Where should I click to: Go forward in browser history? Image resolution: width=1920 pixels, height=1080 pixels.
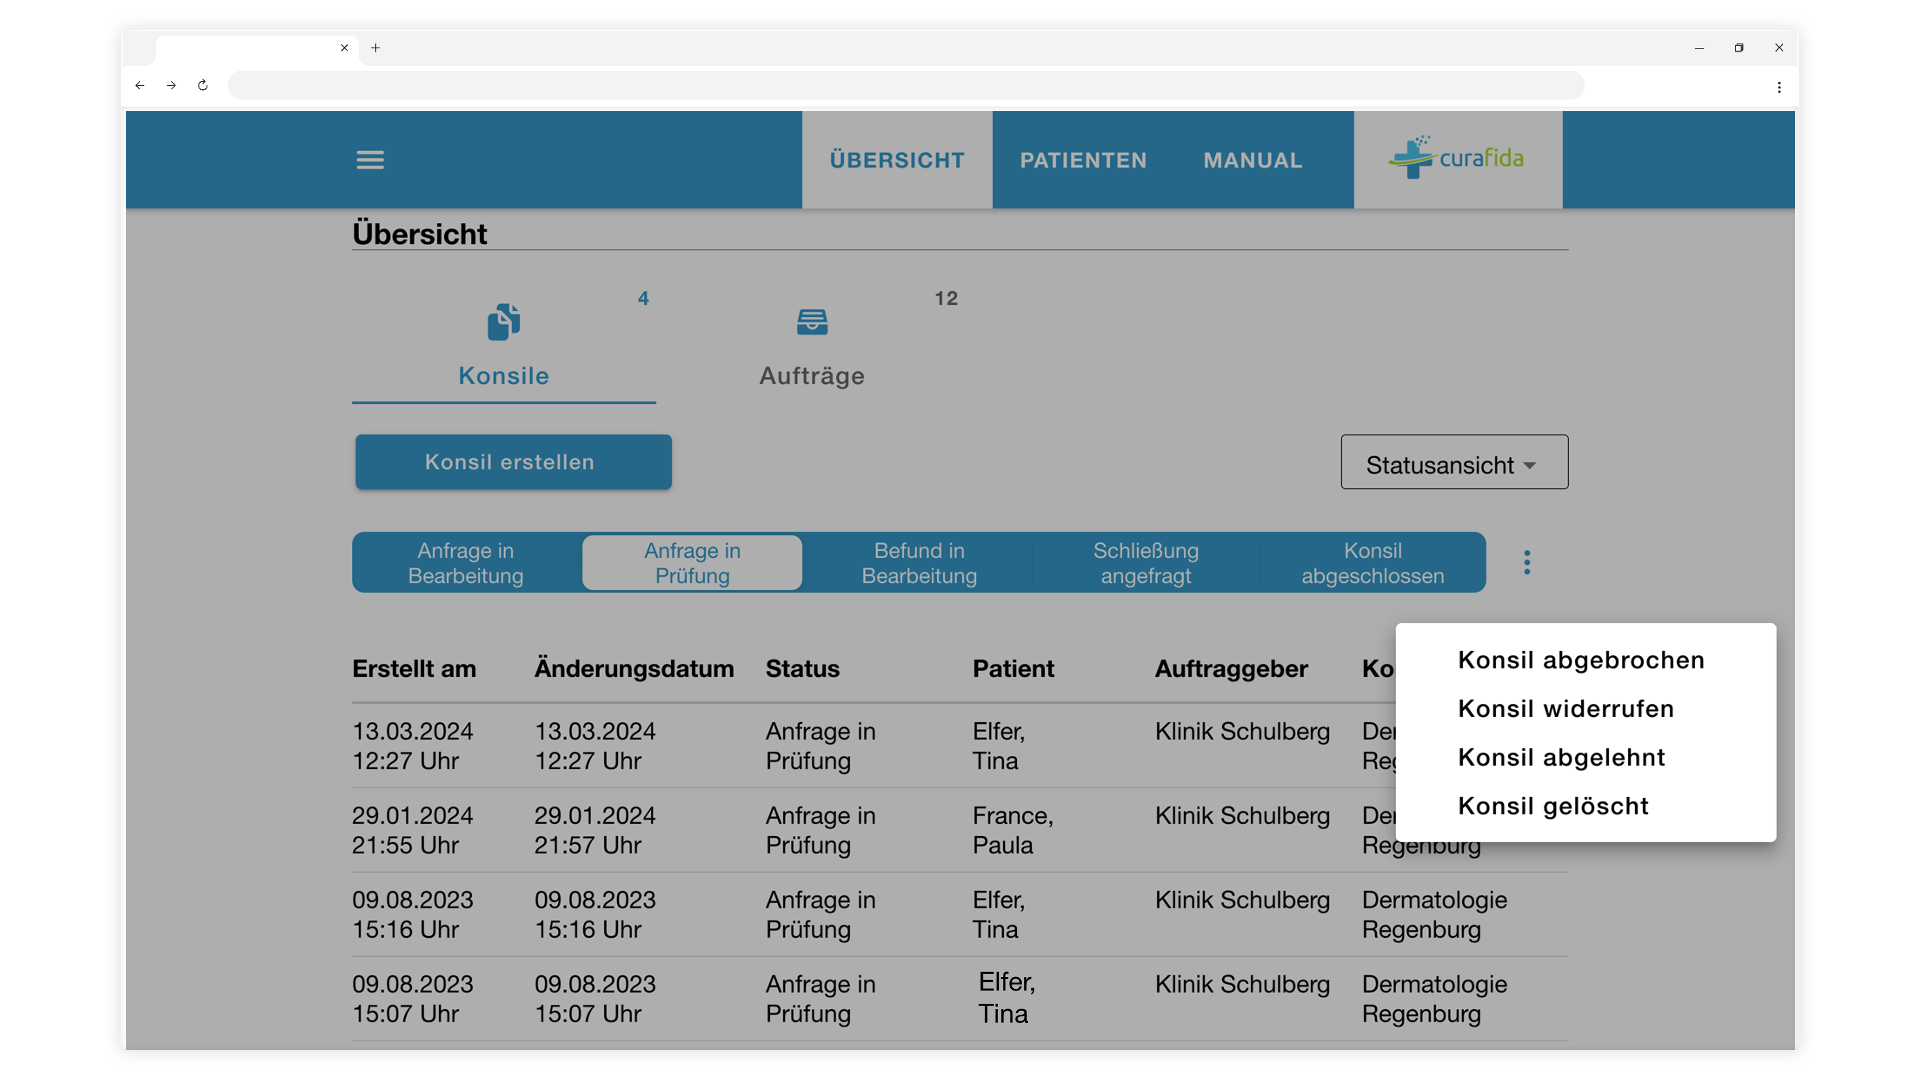171,85
